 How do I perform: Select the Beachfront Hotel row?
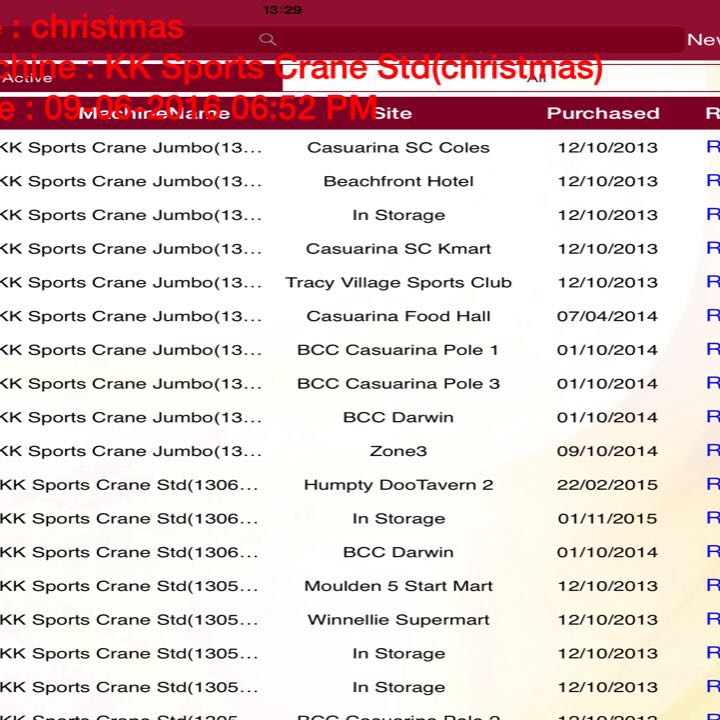(398, 181)
